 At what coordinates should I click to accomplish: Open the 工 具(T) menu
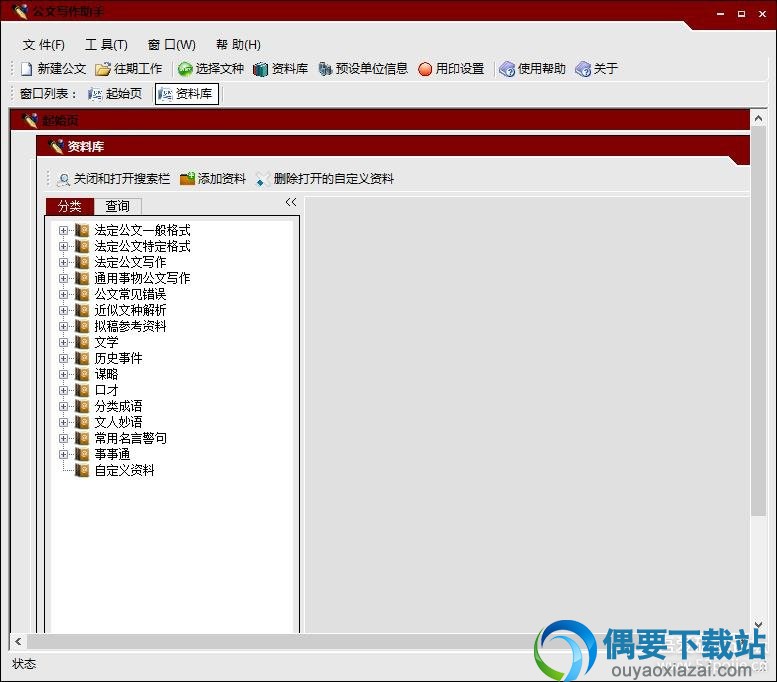point(106,45)
